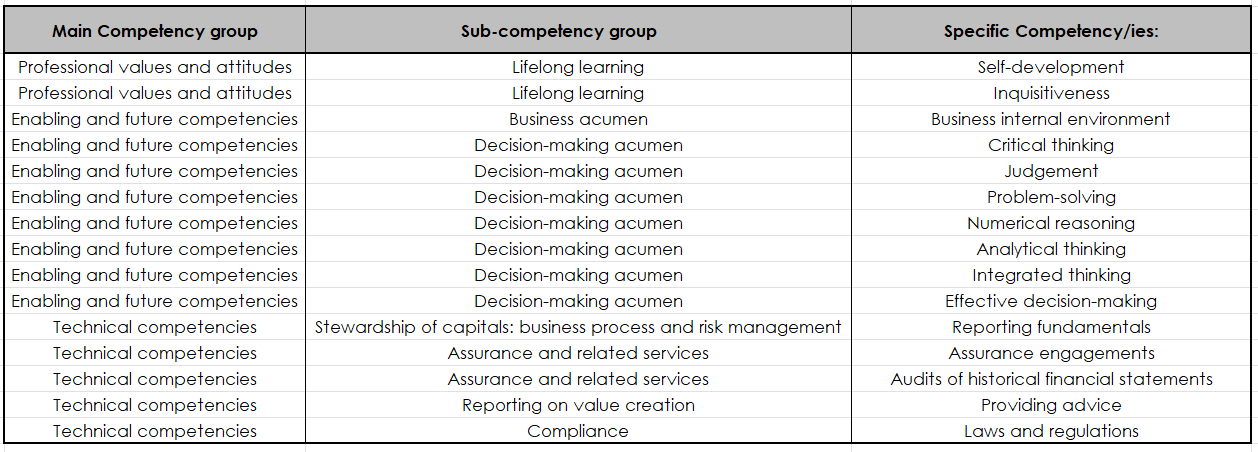
Task: Click the Business internal environment cell
Action: [1051, 119]
